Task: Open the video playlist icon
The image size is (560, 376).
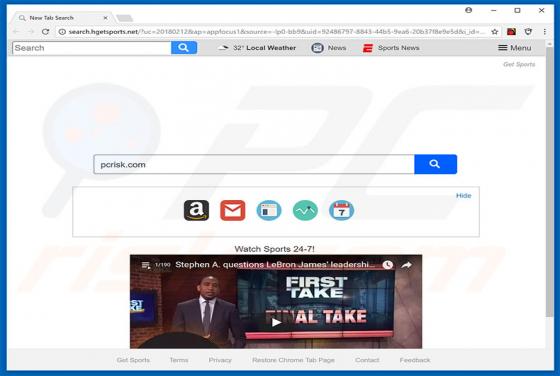Action: tap(145, 265)
